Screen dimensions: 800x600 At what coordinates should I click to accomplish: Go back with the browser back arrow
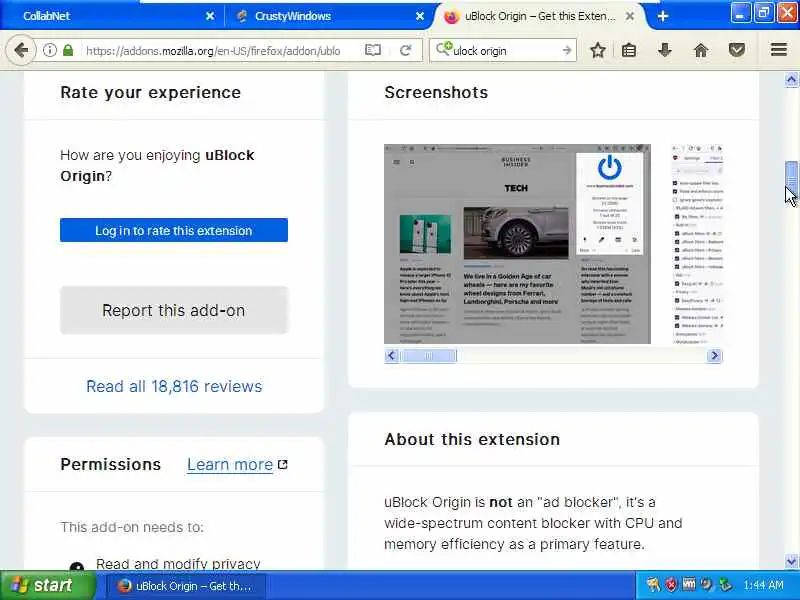(x=21, y=50)
